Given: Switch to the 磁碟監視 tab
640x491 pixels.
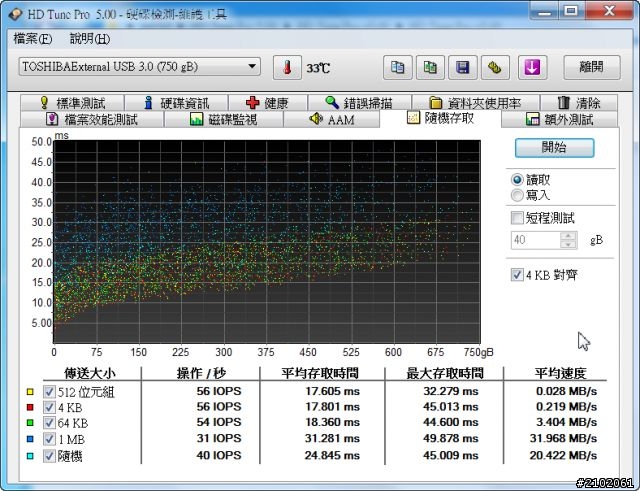Looking at the screenshot, I should point(224,119).
